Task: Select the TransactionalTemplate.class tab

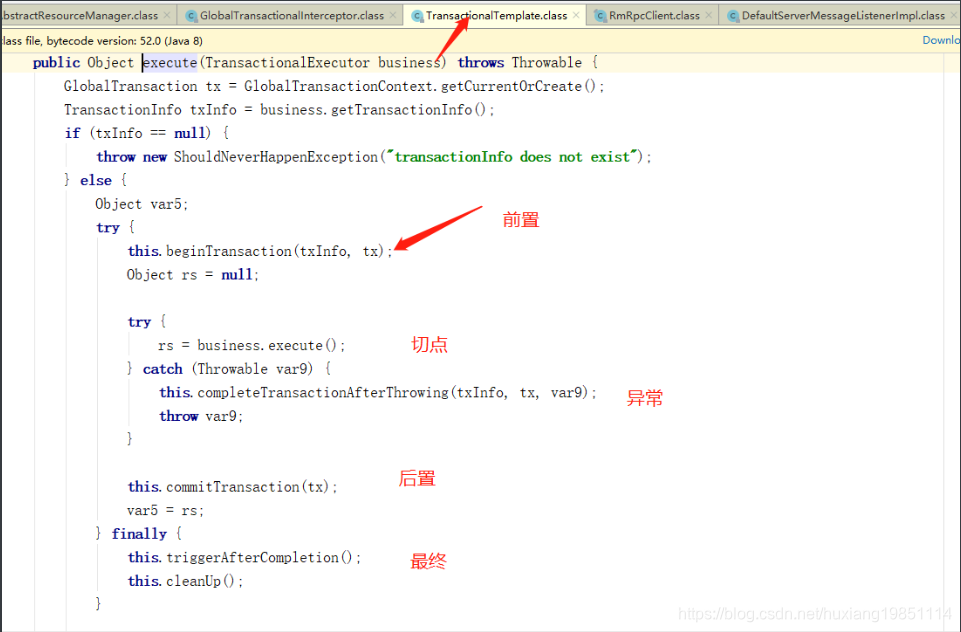Action: pyautogui.click(x=496, y=15)
